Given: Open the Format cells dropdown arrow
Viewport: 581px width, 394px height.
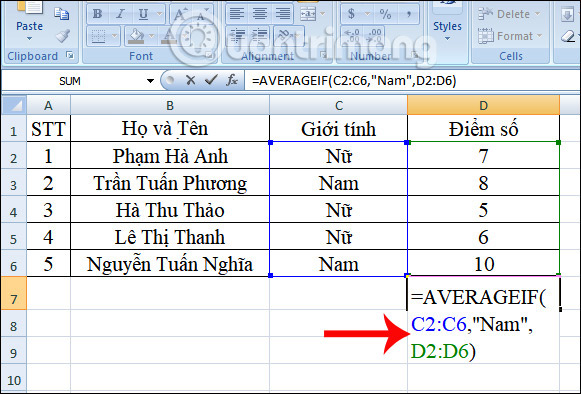Looking at the screenshot, I should (x=540, y=36).
